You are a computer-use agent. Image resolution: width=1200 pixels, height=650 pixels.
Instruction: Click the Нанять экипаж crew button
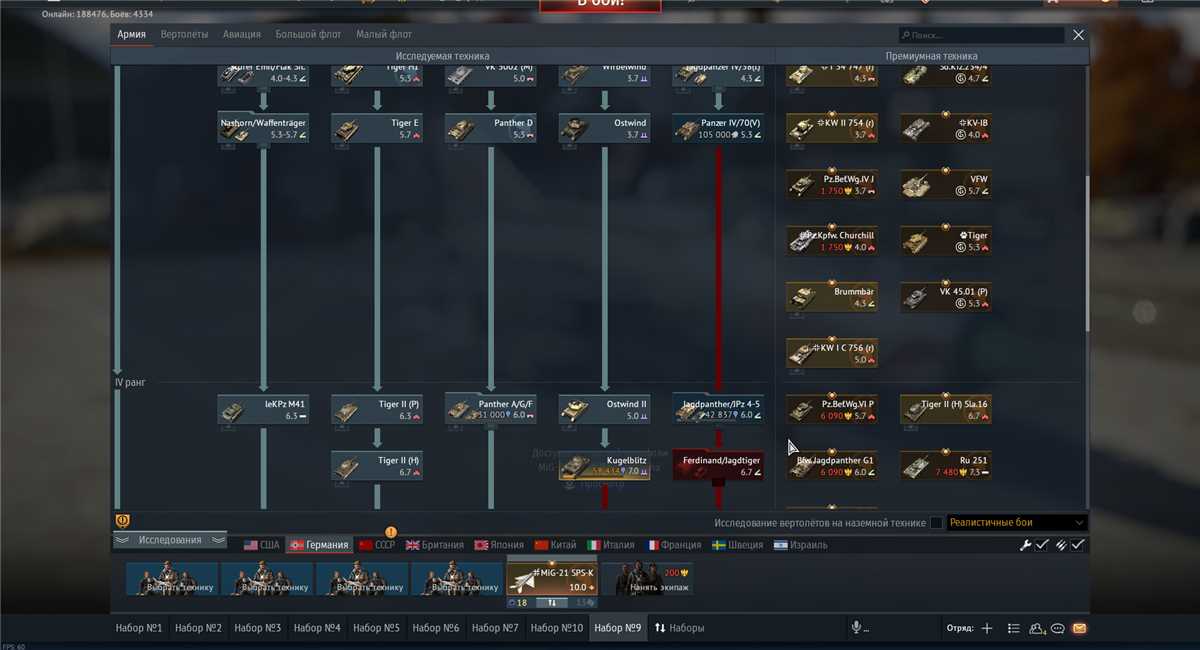[x=648, y=579]
